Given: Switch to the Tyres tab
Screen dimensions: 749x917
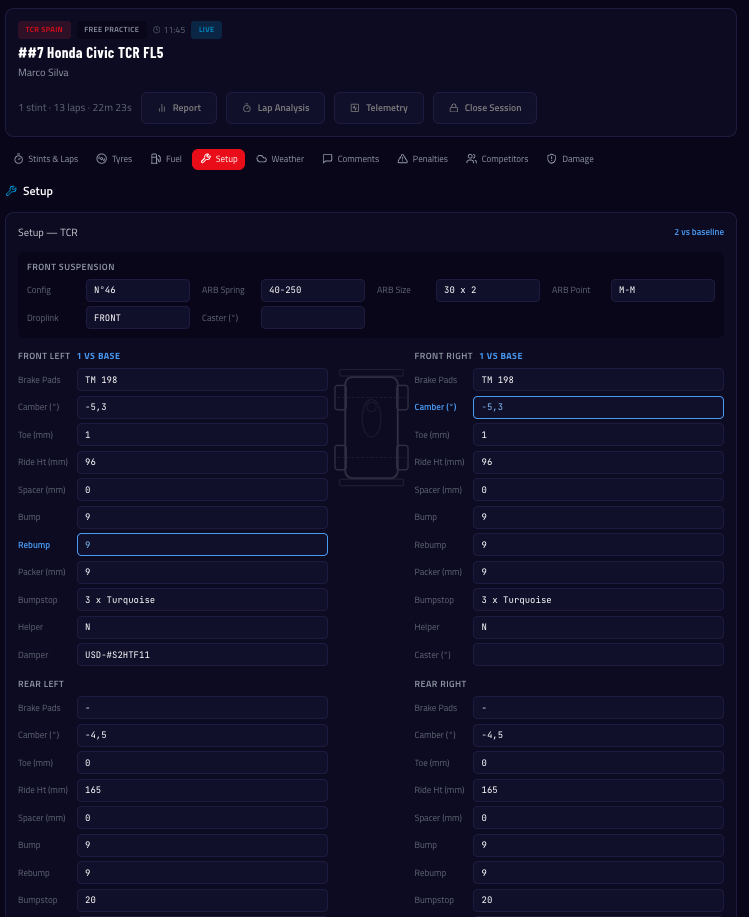Looking at the screenshot, I should pos(114,159).
